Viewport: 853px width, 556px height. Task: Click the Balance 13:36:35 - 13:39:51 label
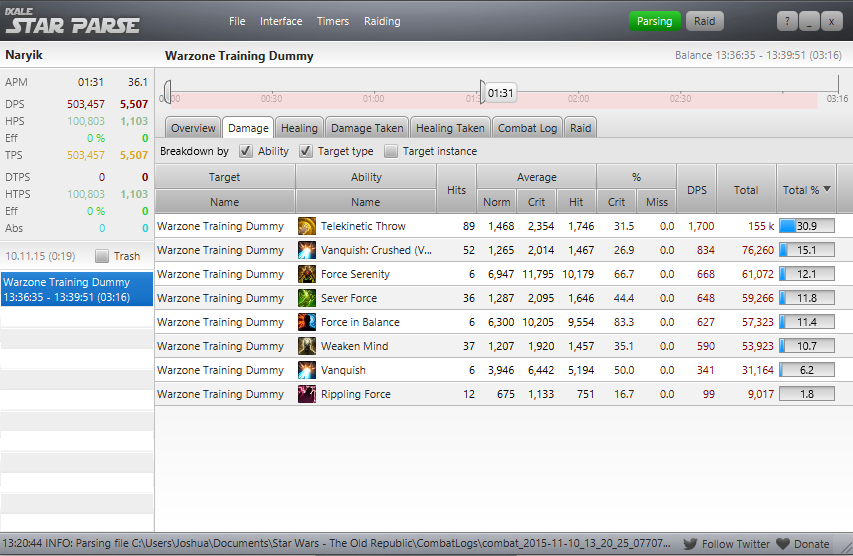pyautogui.click(x=758, y=55)
